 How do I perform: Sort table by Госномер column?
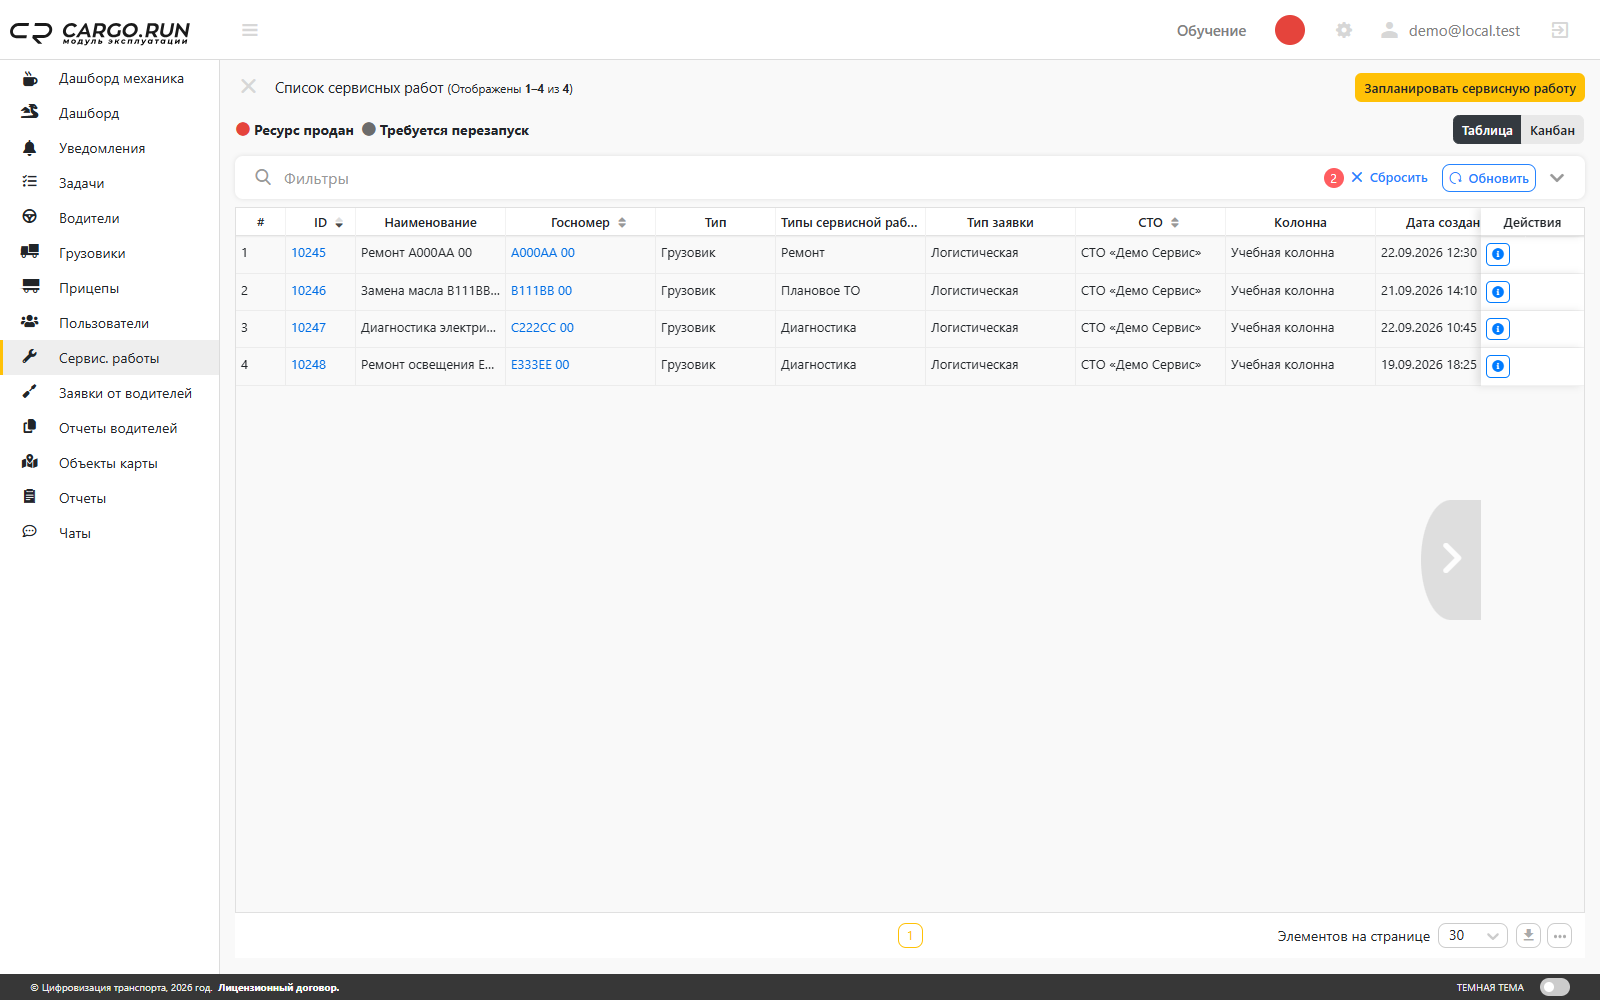coord(622,223)
